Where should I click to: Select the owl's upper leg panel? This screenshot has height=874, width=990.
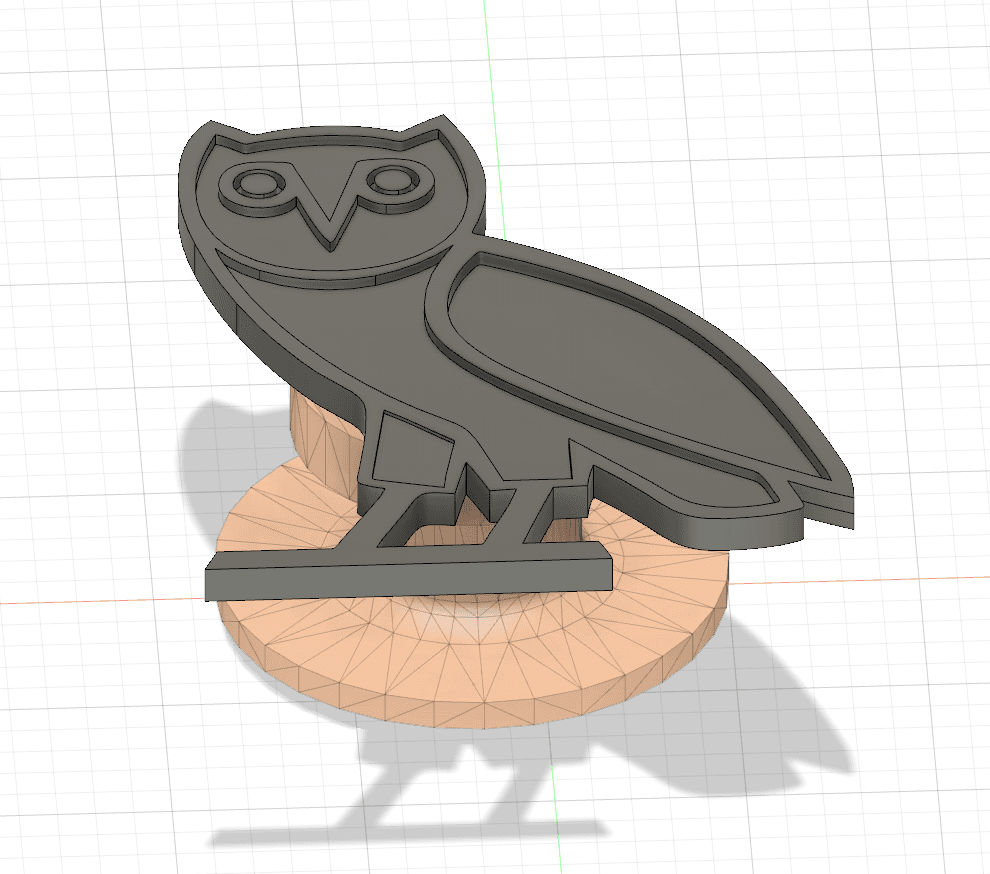pos(408,450)
